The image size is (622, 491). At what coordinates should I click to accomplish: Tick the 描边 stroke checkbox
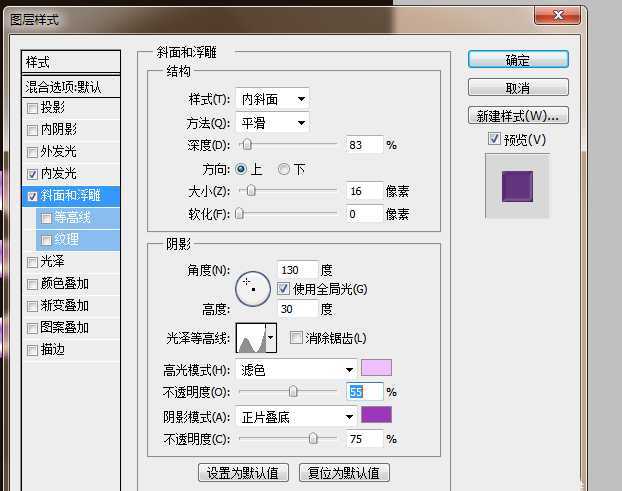32,350
